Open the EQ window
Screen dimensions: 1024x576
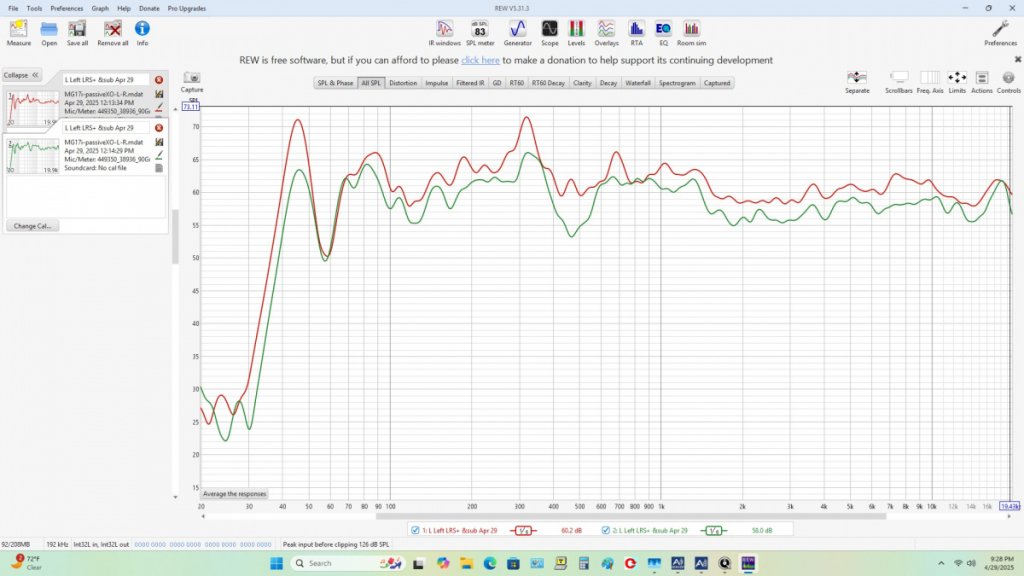pyautogui.click(x=663, y=33)
